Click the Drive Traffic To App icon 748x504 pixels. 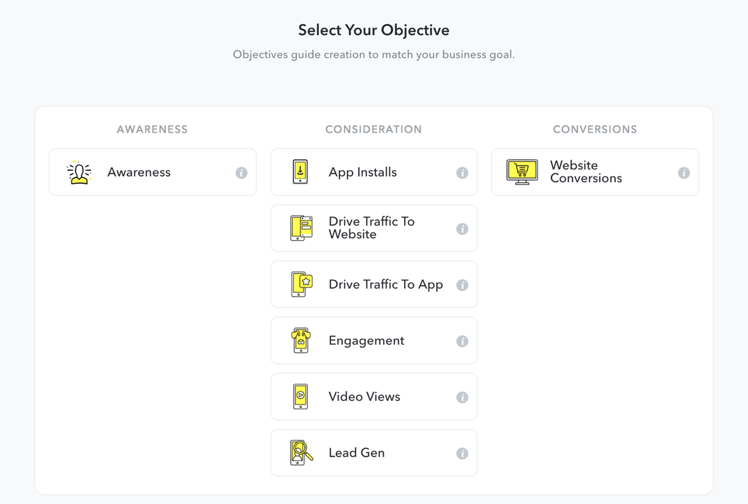point(301,284)
